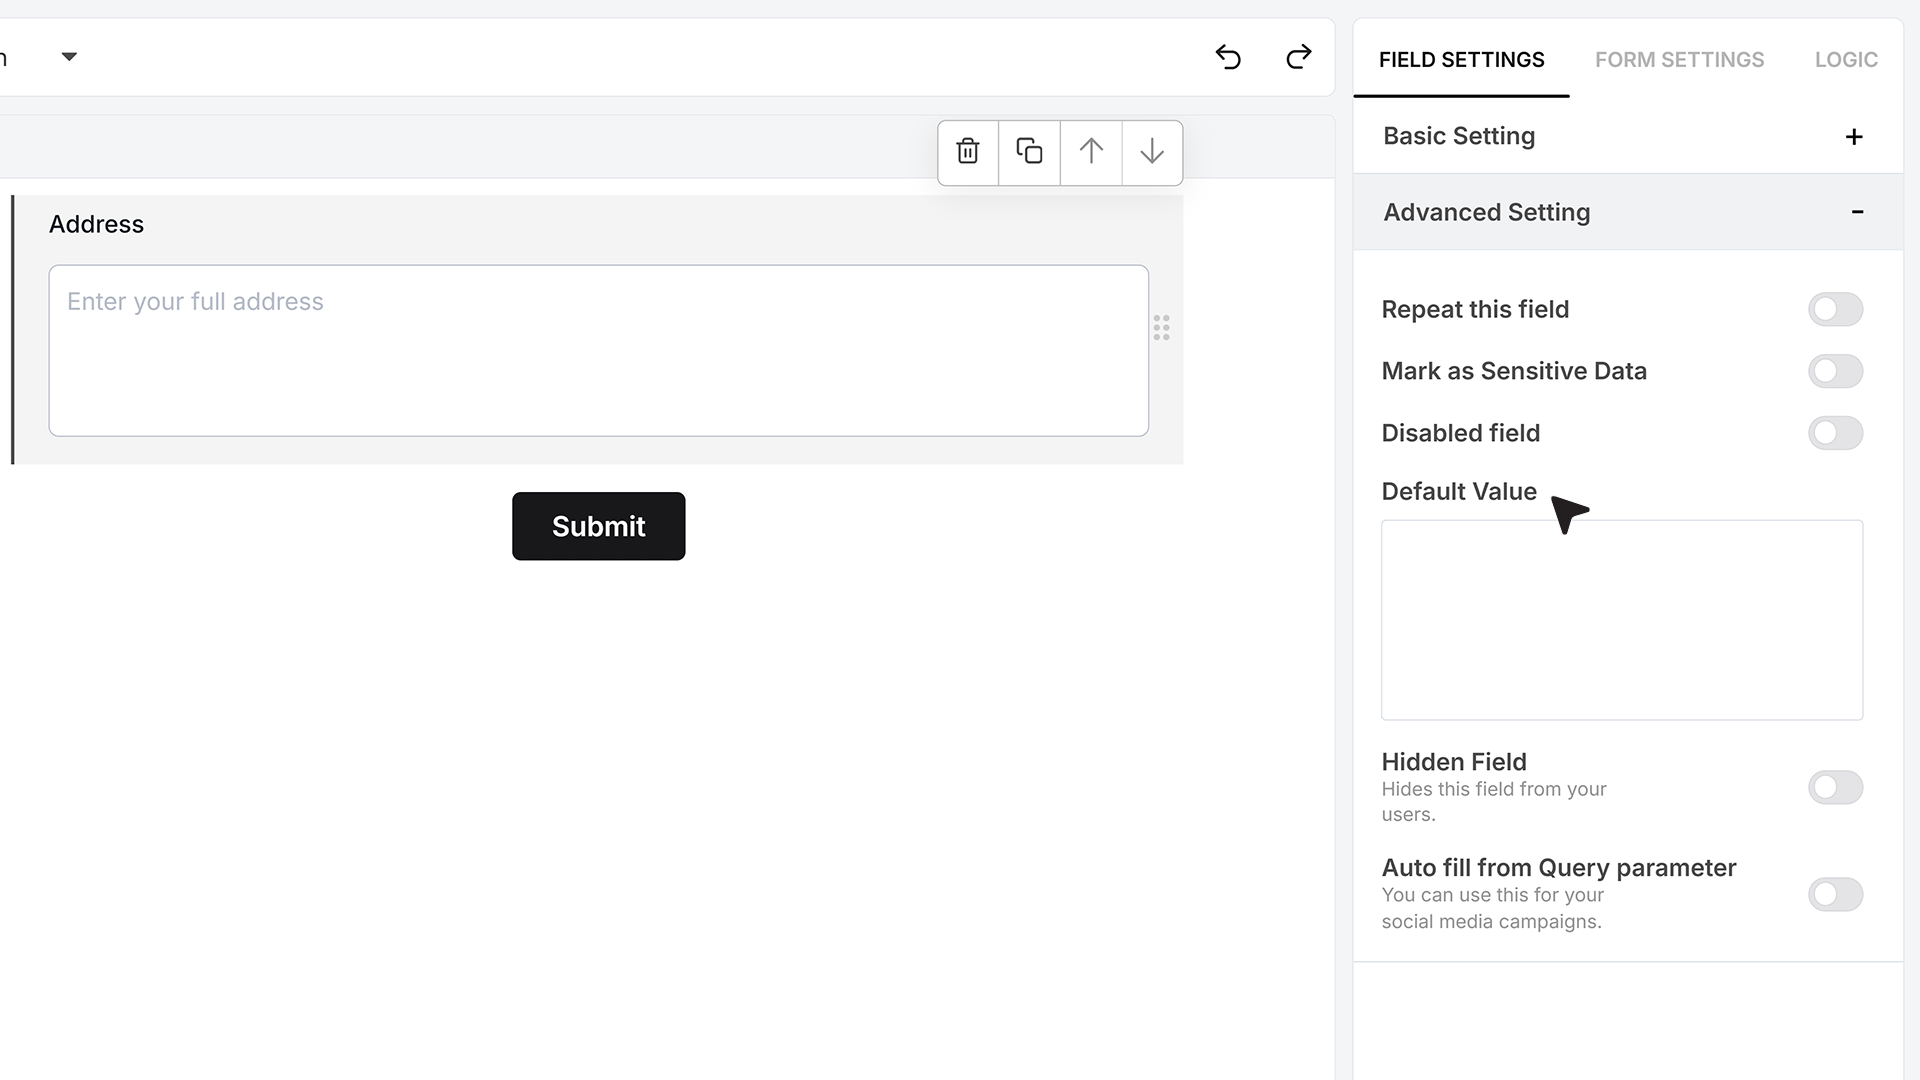
Task: Enable Auto fill from Query parameter
Action: [1835, 894]
